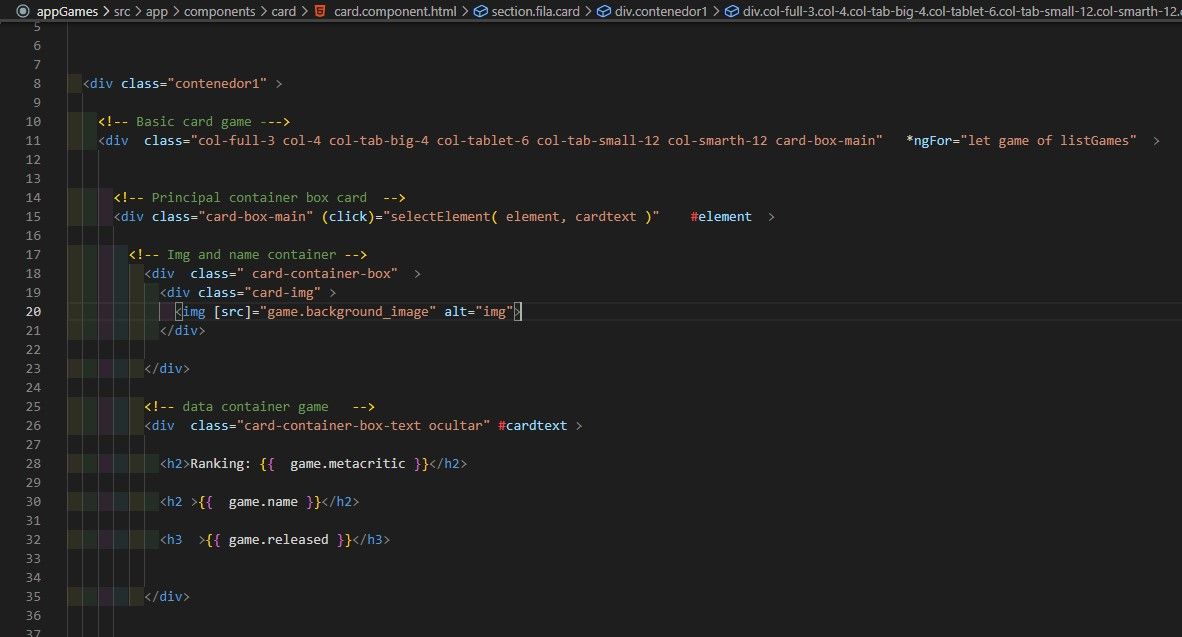Click the selectElement call on line 15
Viewport: 1182px width, 637px height.
[x=522, y=216]
